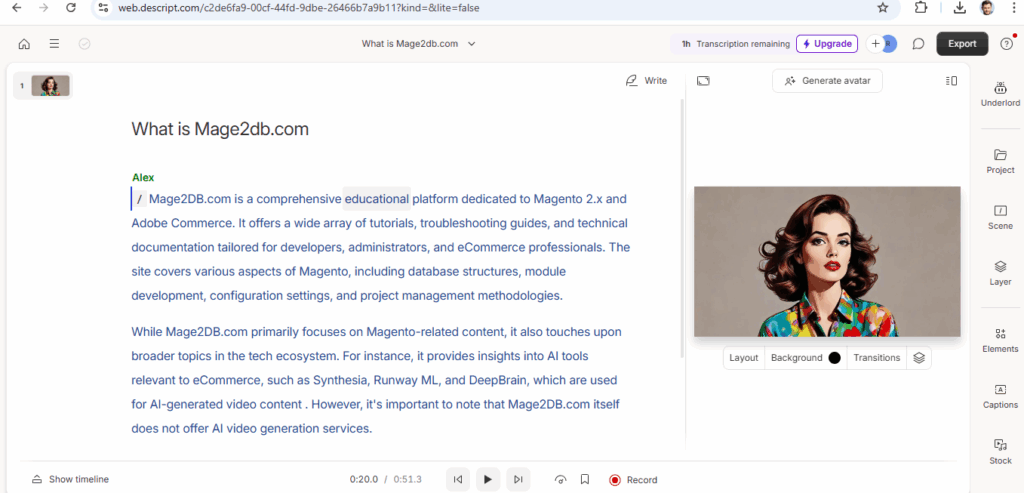Click the Upgrade button
1024x493 pixels.
pos(827,44)
